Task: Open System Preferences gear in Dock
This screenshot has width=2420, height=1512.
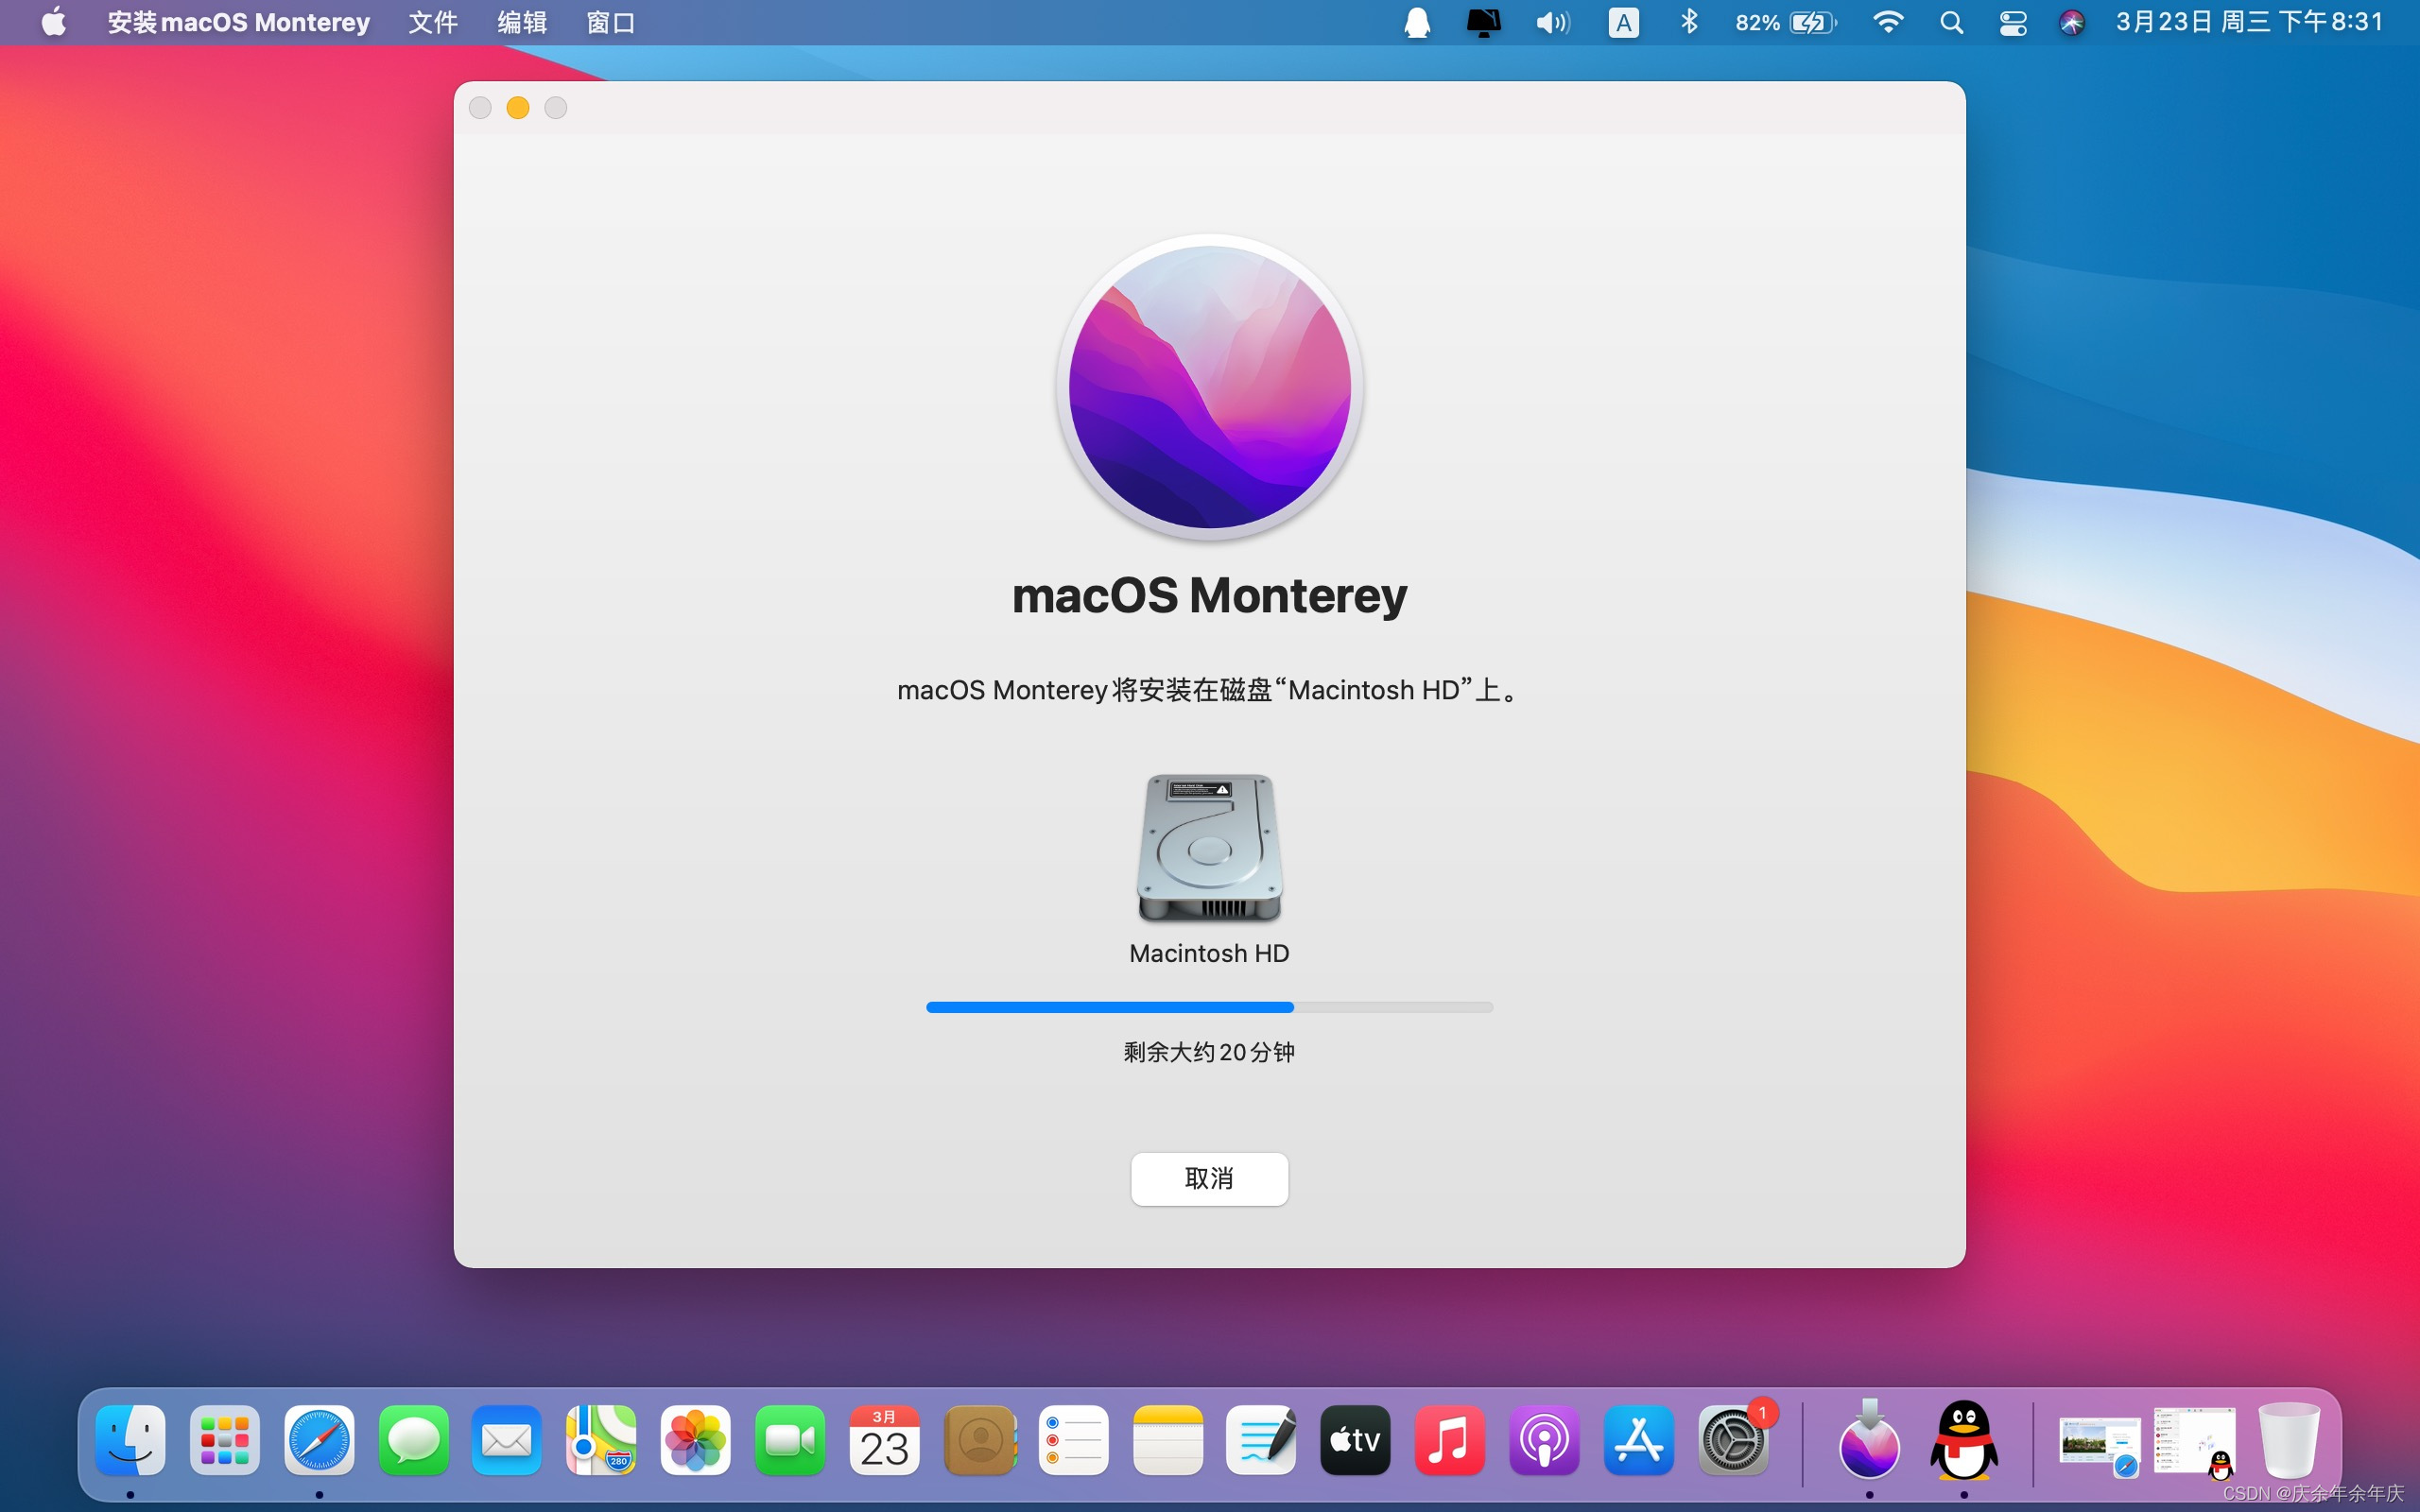Action: tap(1732, 1441)
